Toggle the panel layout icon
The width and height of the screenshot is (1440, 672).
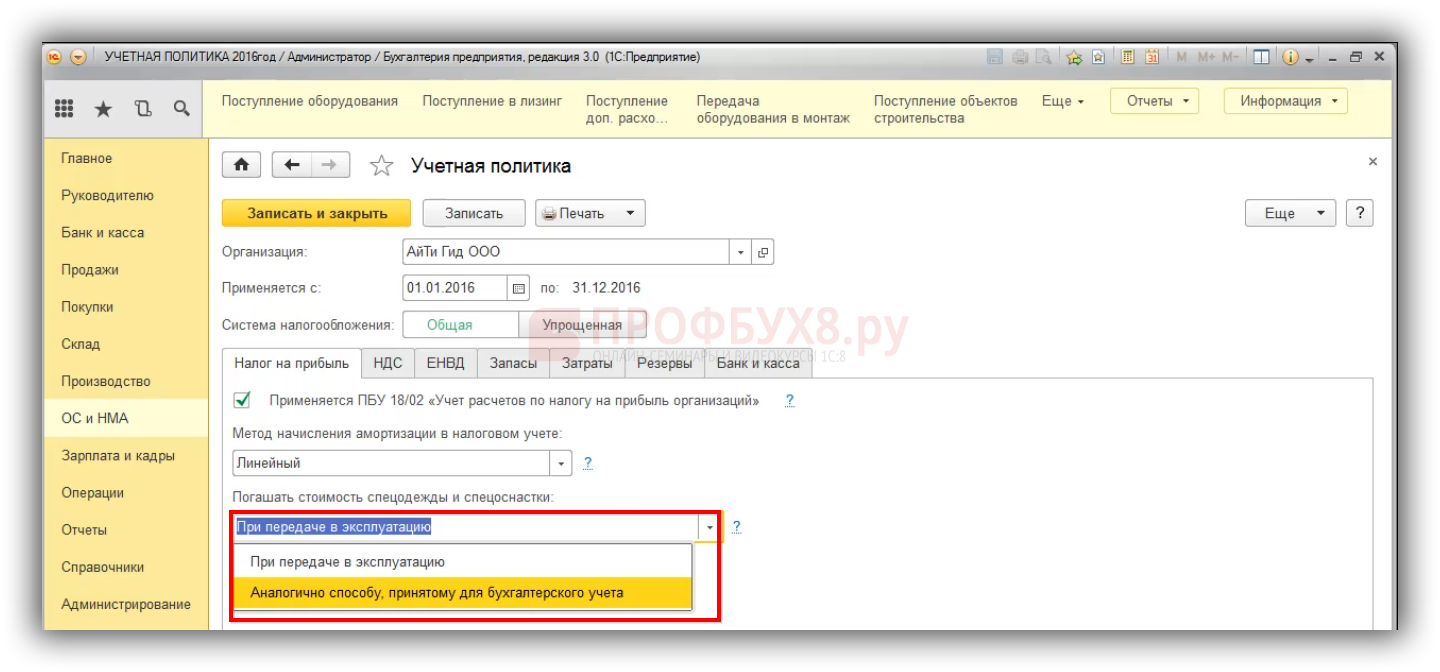1261,57
